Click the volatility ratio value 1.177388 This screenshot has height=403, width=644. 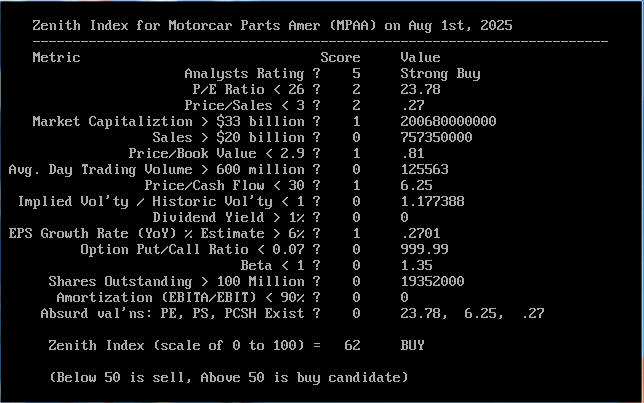[x=432, y=201]
